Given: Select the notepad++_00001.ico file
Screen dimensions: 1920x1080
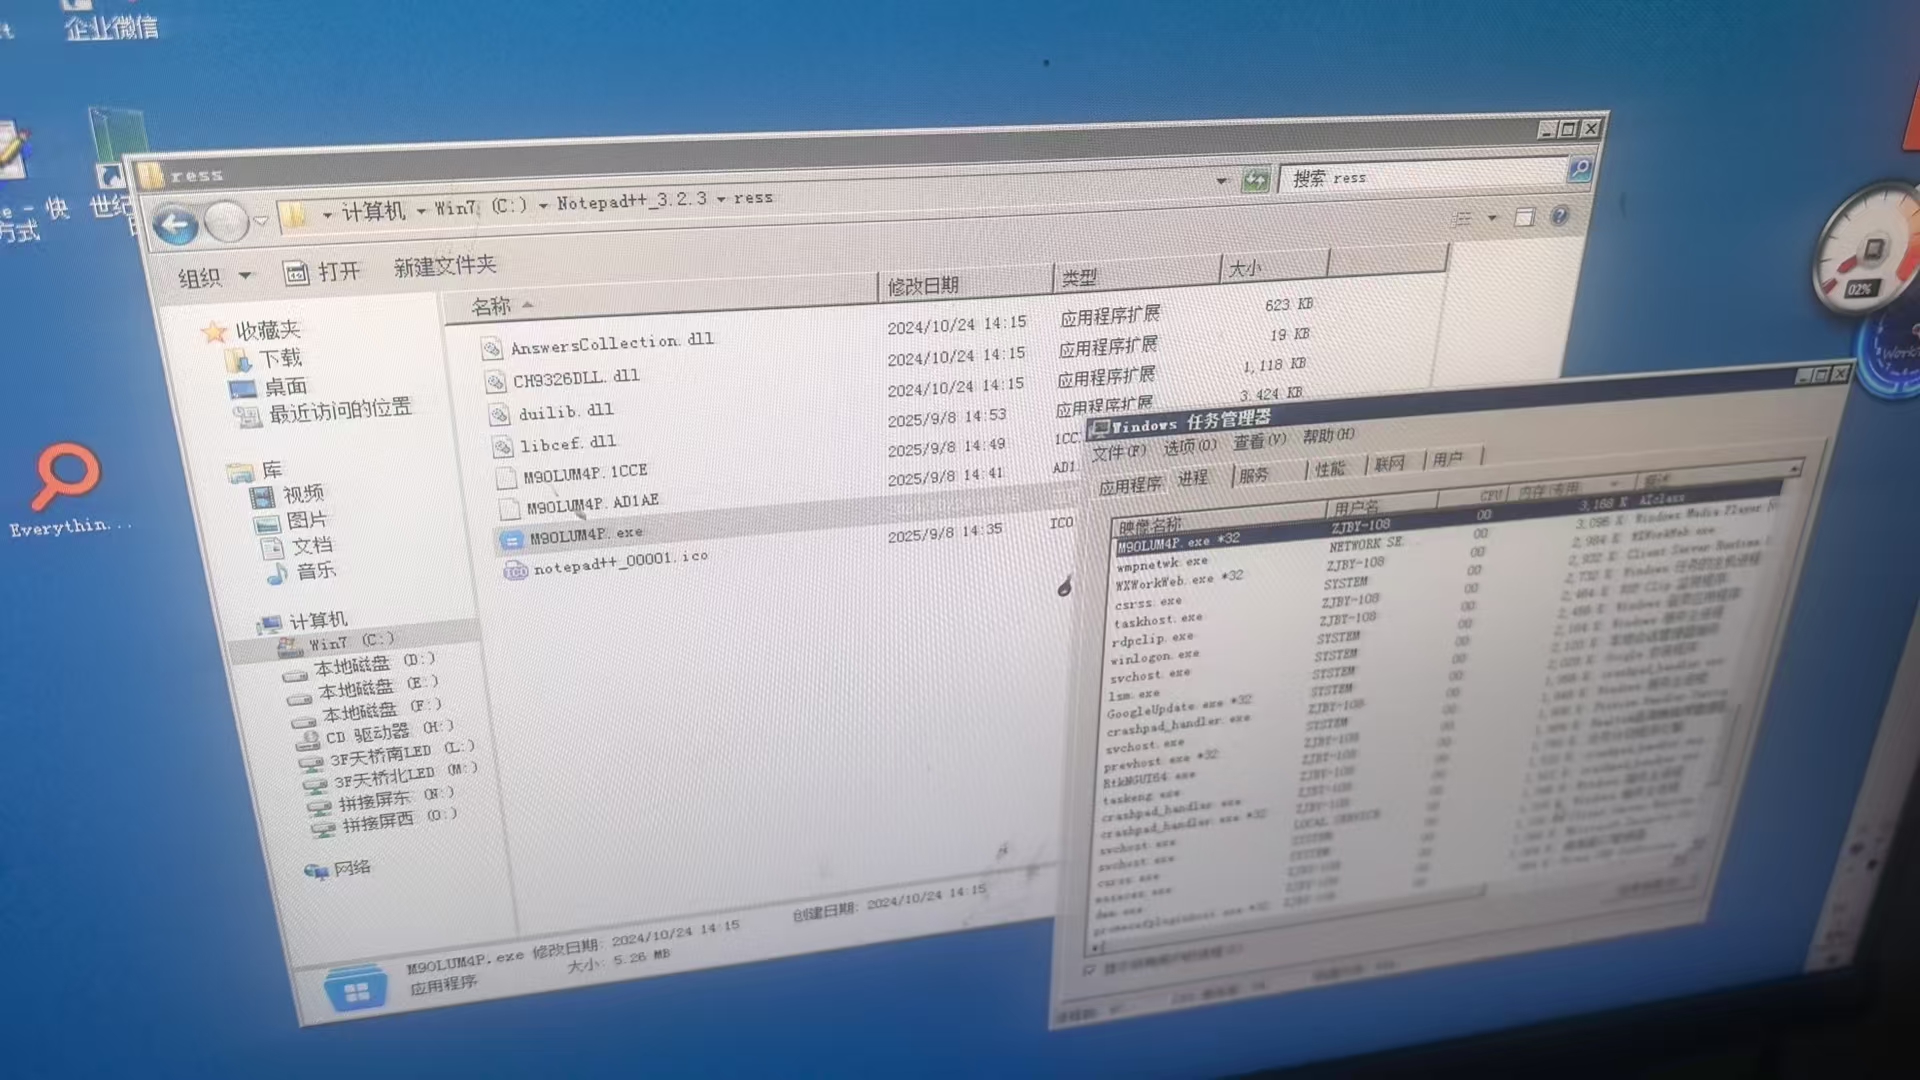Looking at the screenshot, I should pyautogui.click(x=619, y=563).
